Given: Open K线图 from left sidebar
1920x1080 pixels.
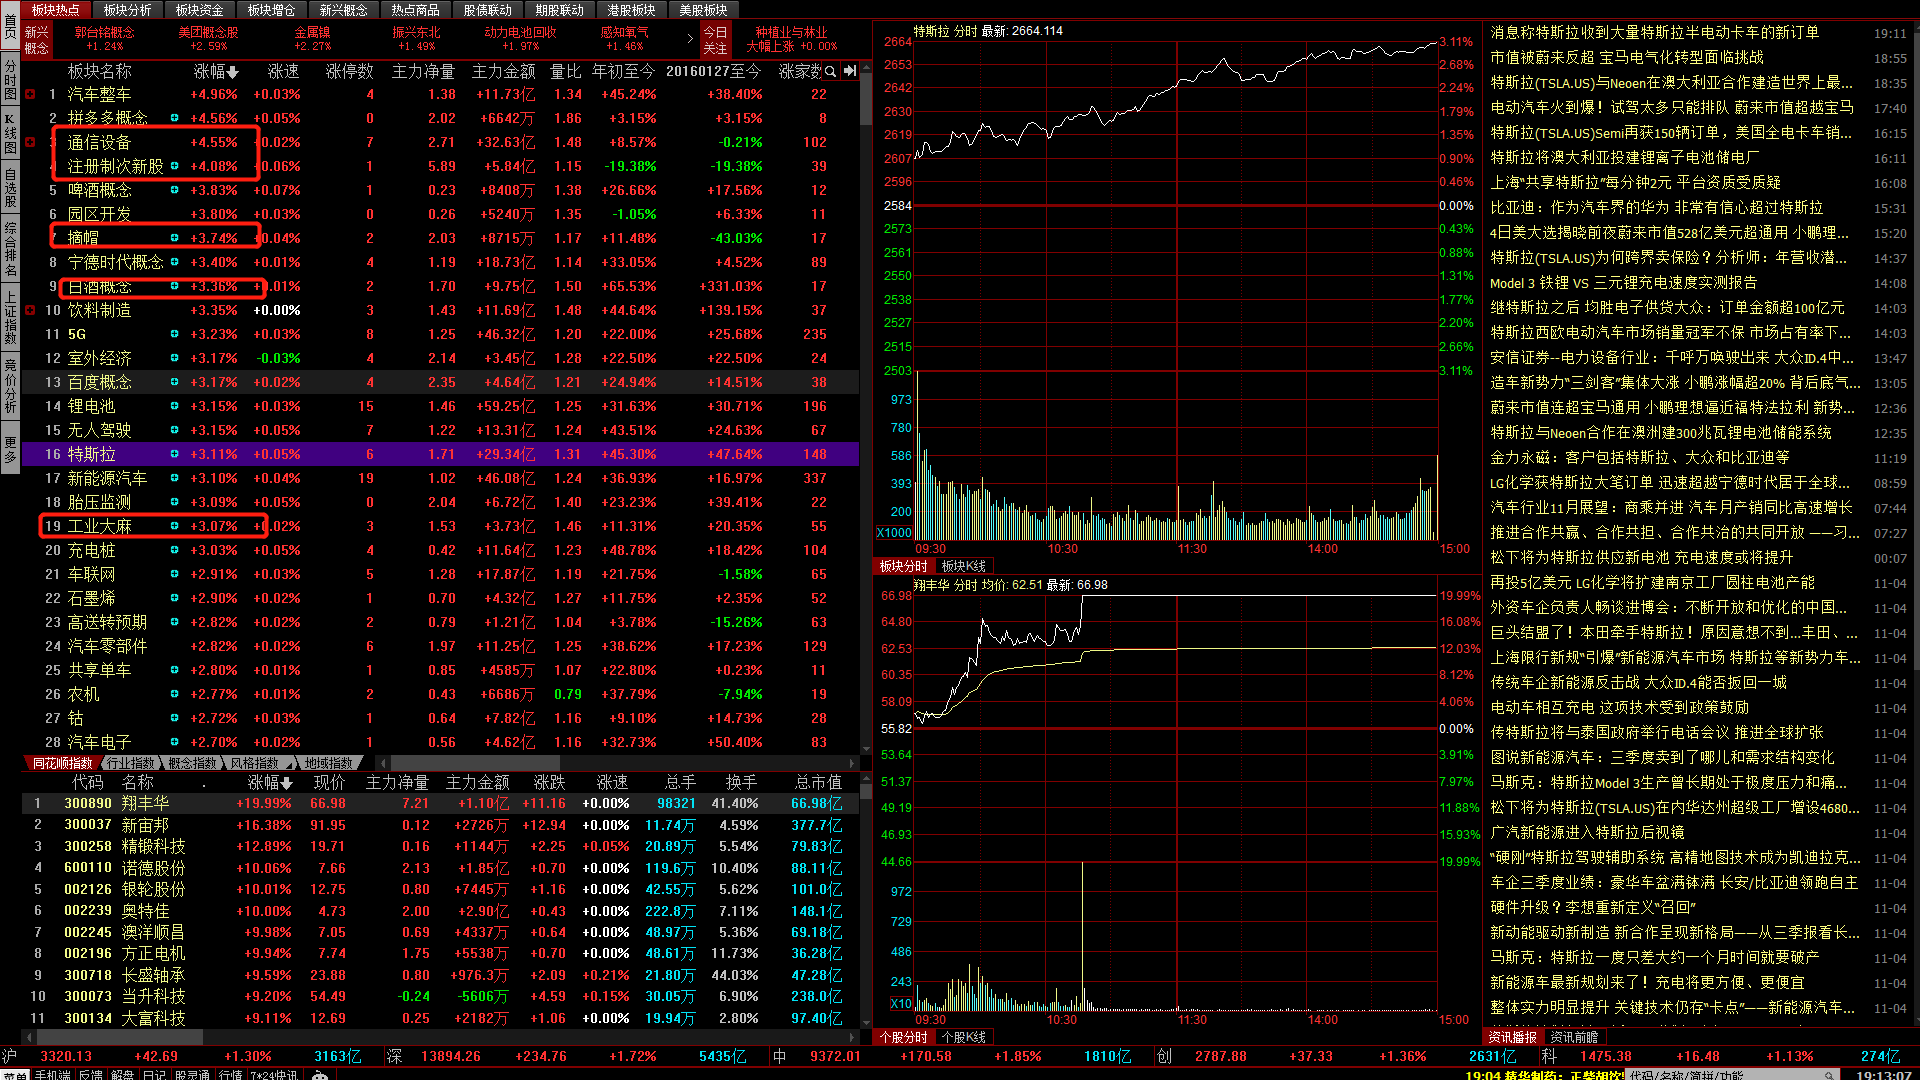Looking at the screenshot, I should click(x=10, y=132).
